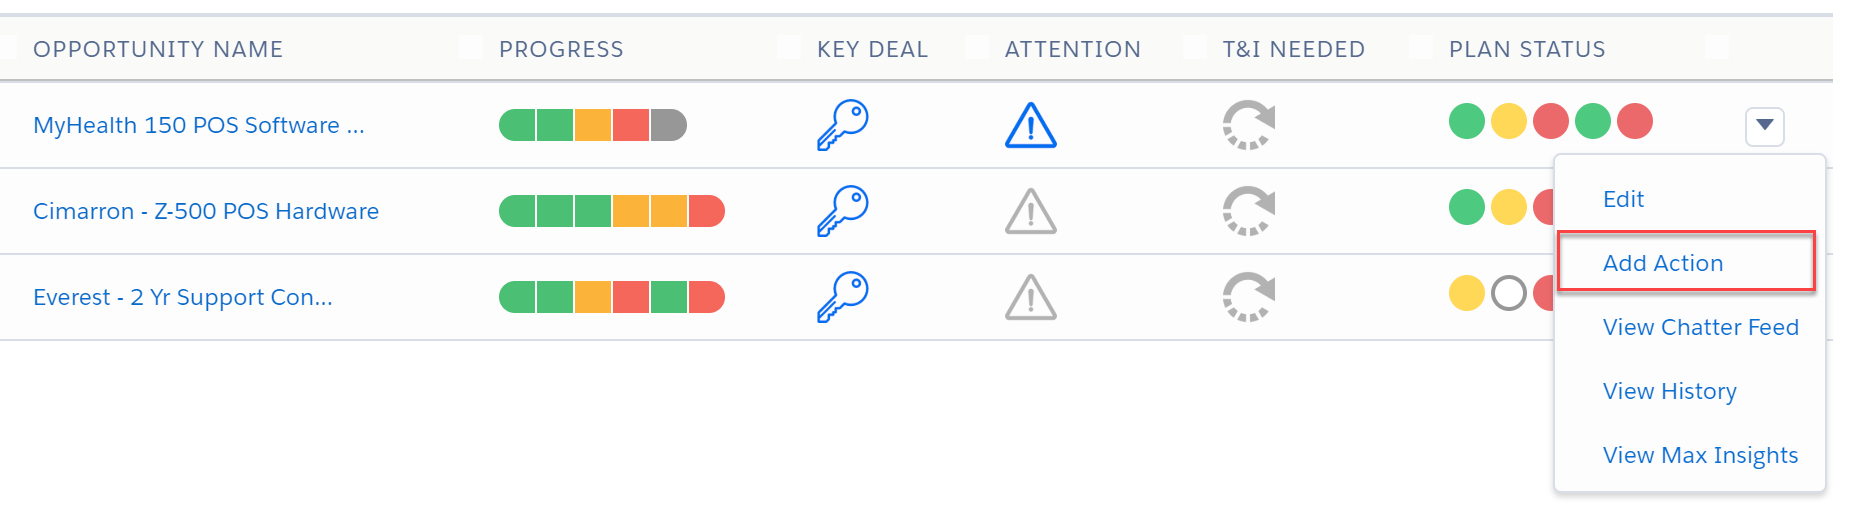Open the MyHealth 150 POS Software opportunity
Screen dimensions: 1850x517
tap(199, 125)
